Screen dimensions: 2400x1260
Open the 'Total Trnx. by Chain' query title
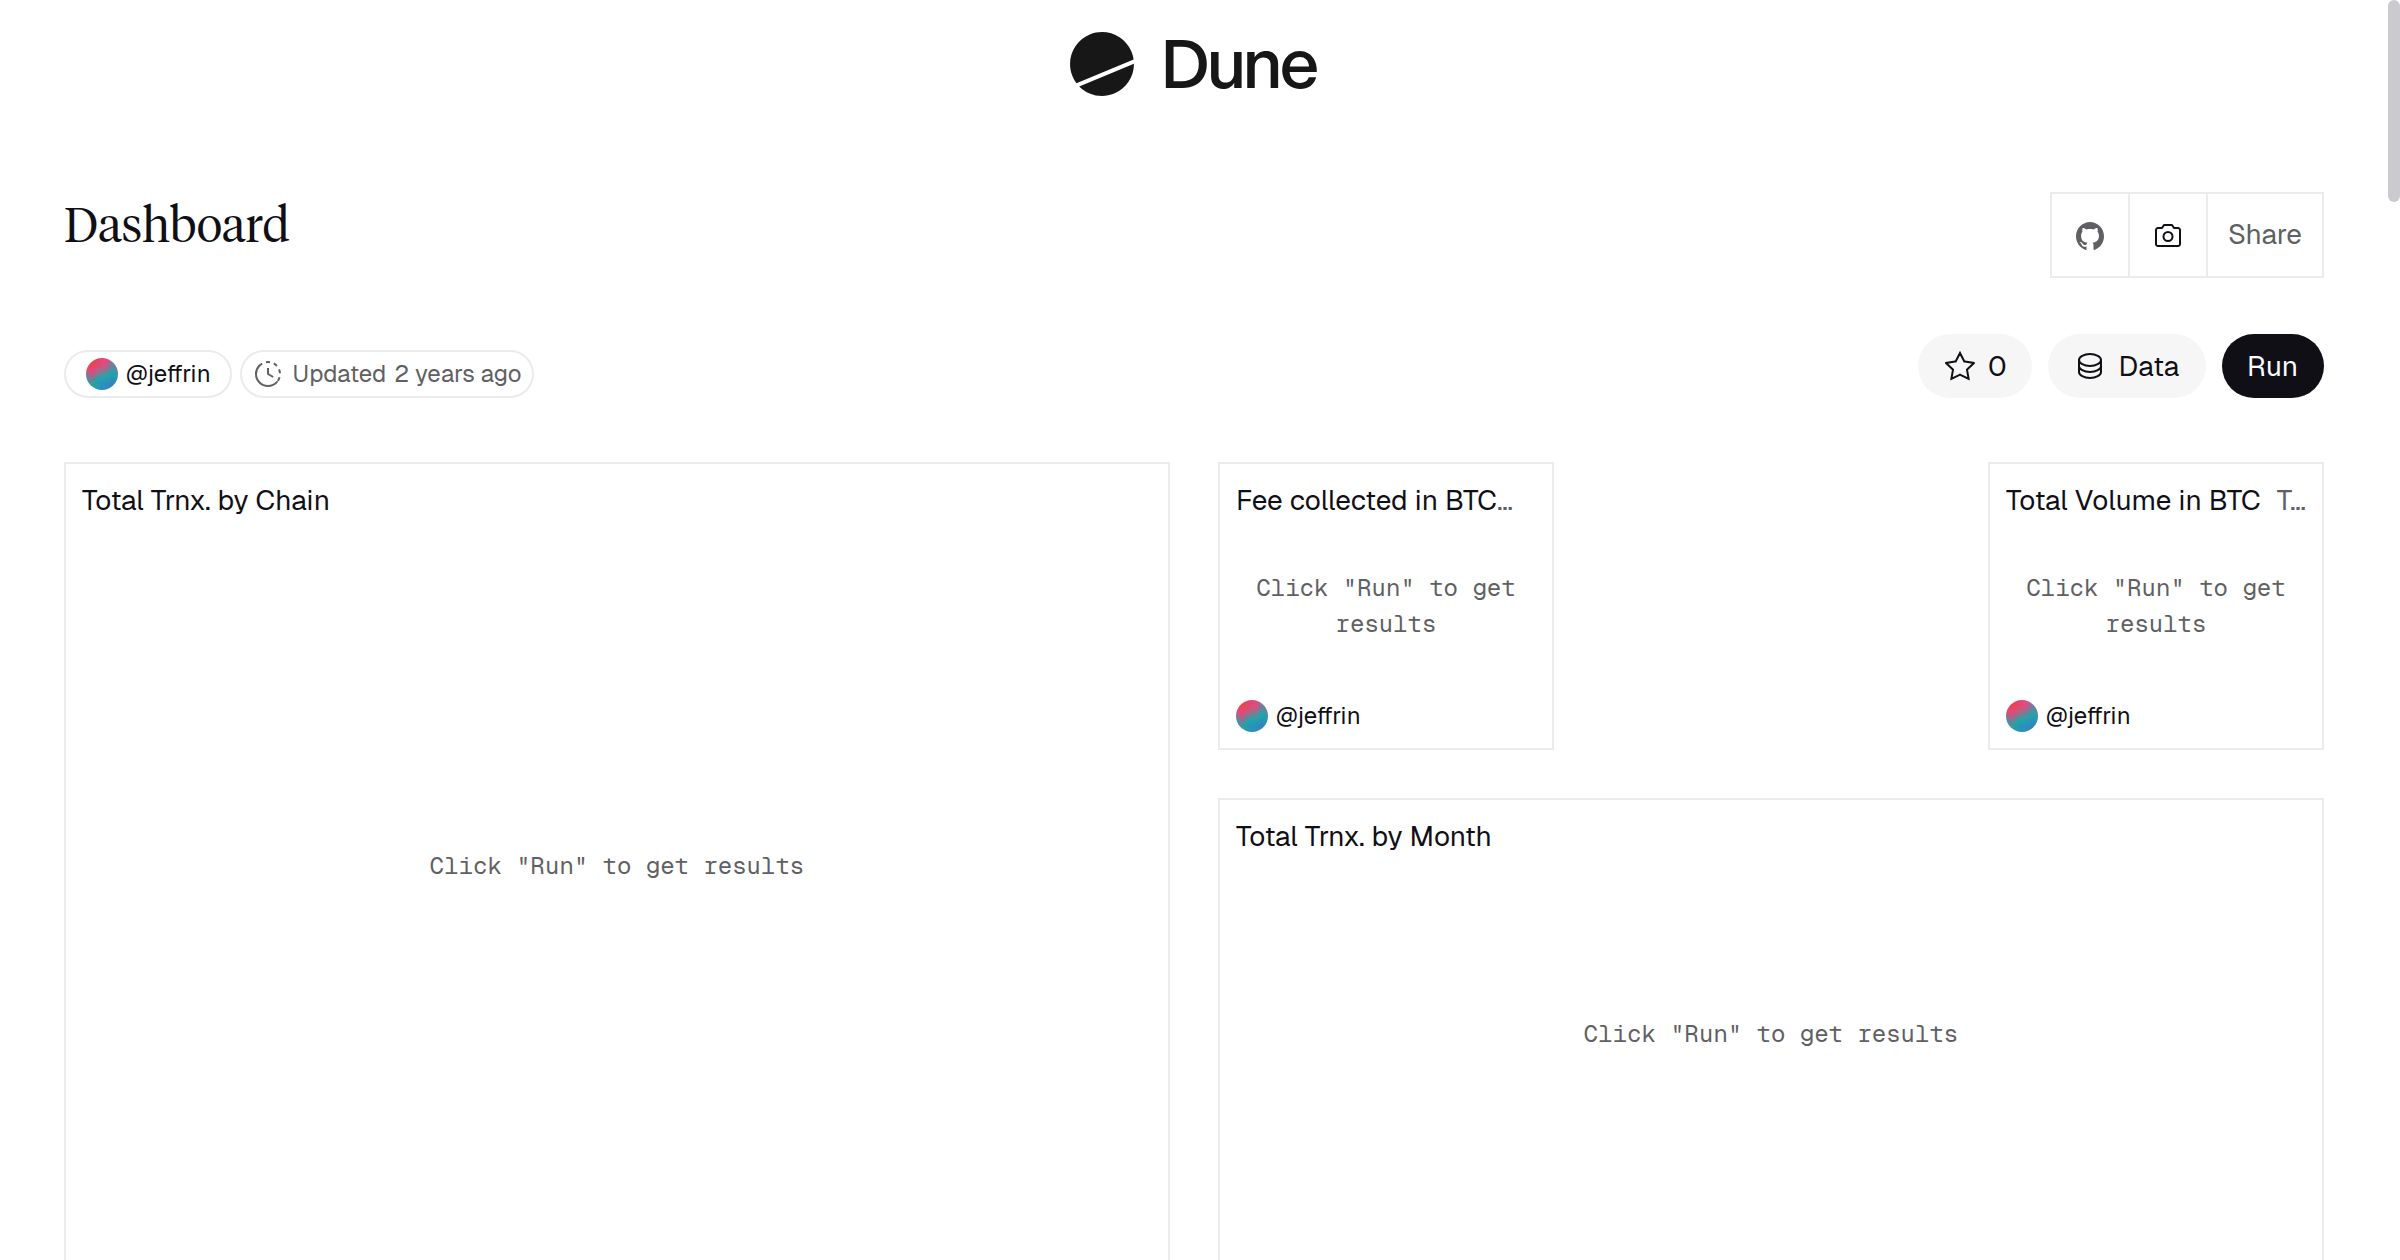coord(205,500)
